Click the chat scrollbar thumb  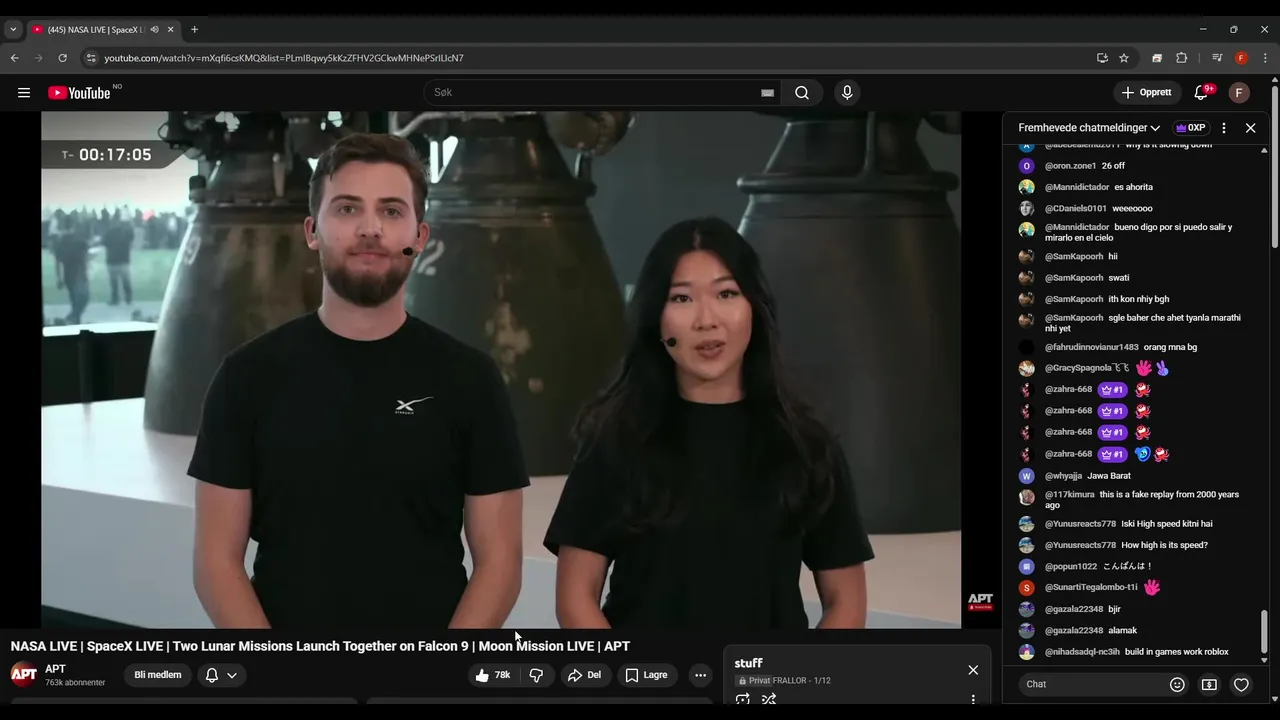(1264, 632)
